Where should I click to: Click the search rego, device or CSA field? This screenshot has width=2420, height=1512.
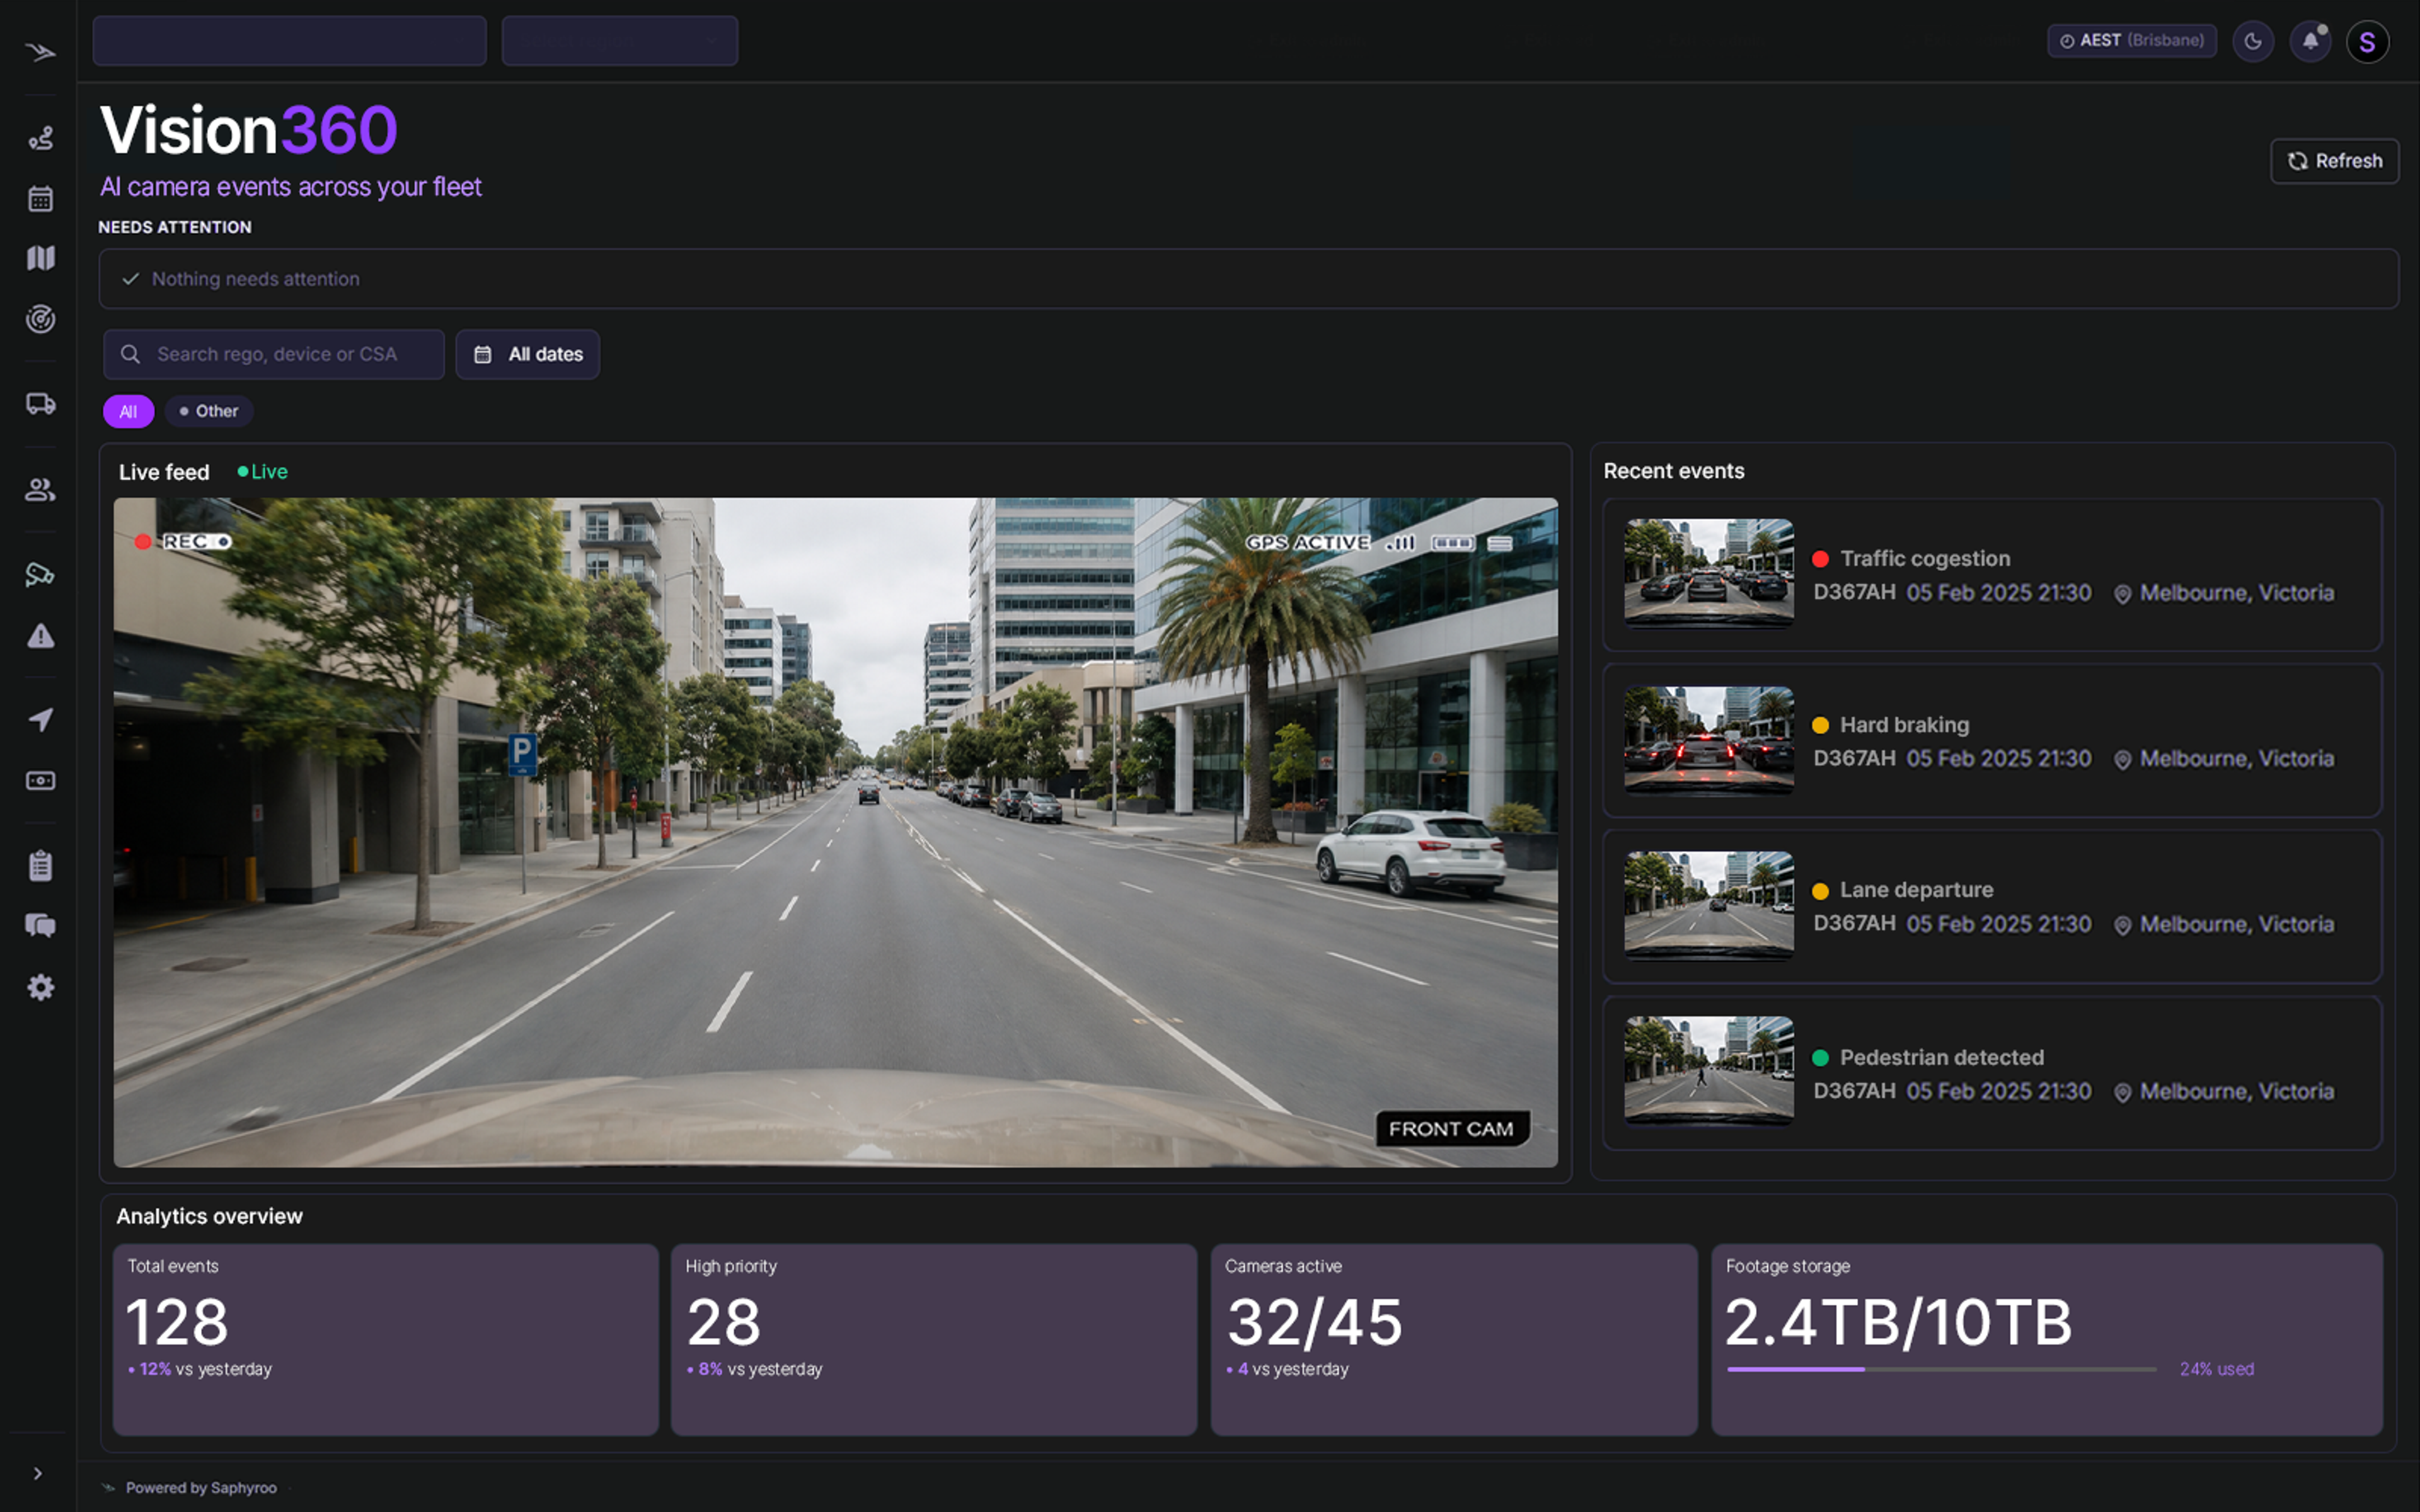[x=274, y=354]
